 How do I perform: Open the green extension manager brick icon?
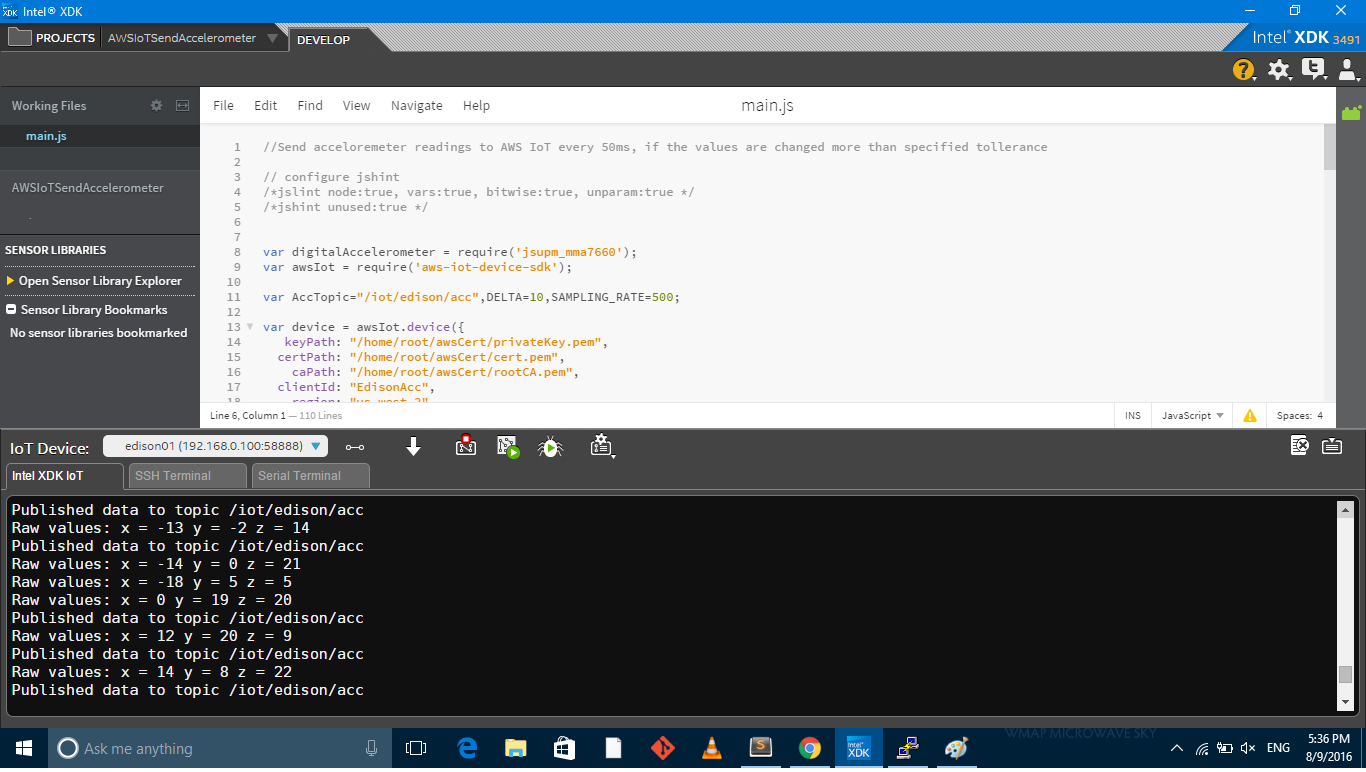click(x=1351, y=112)
